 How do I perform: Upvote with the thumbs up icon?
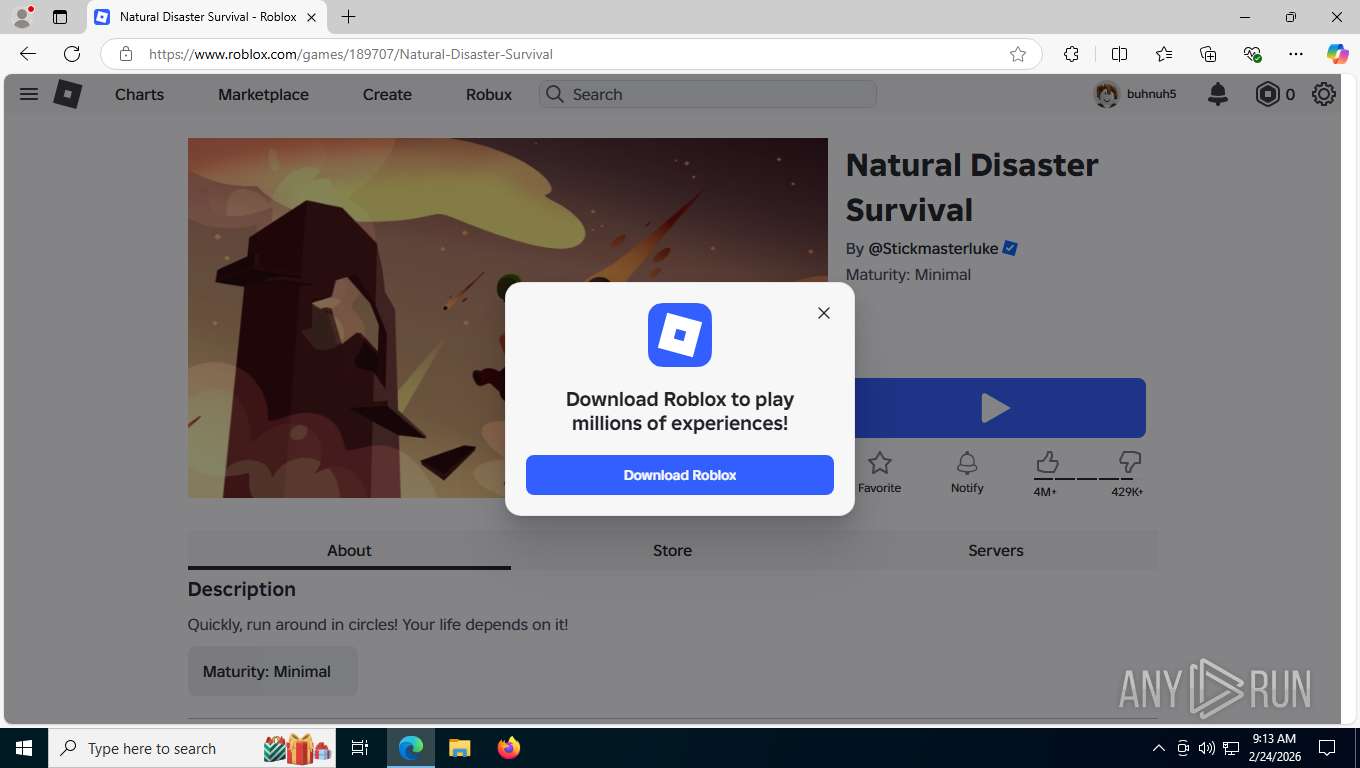pos(1047,462)
